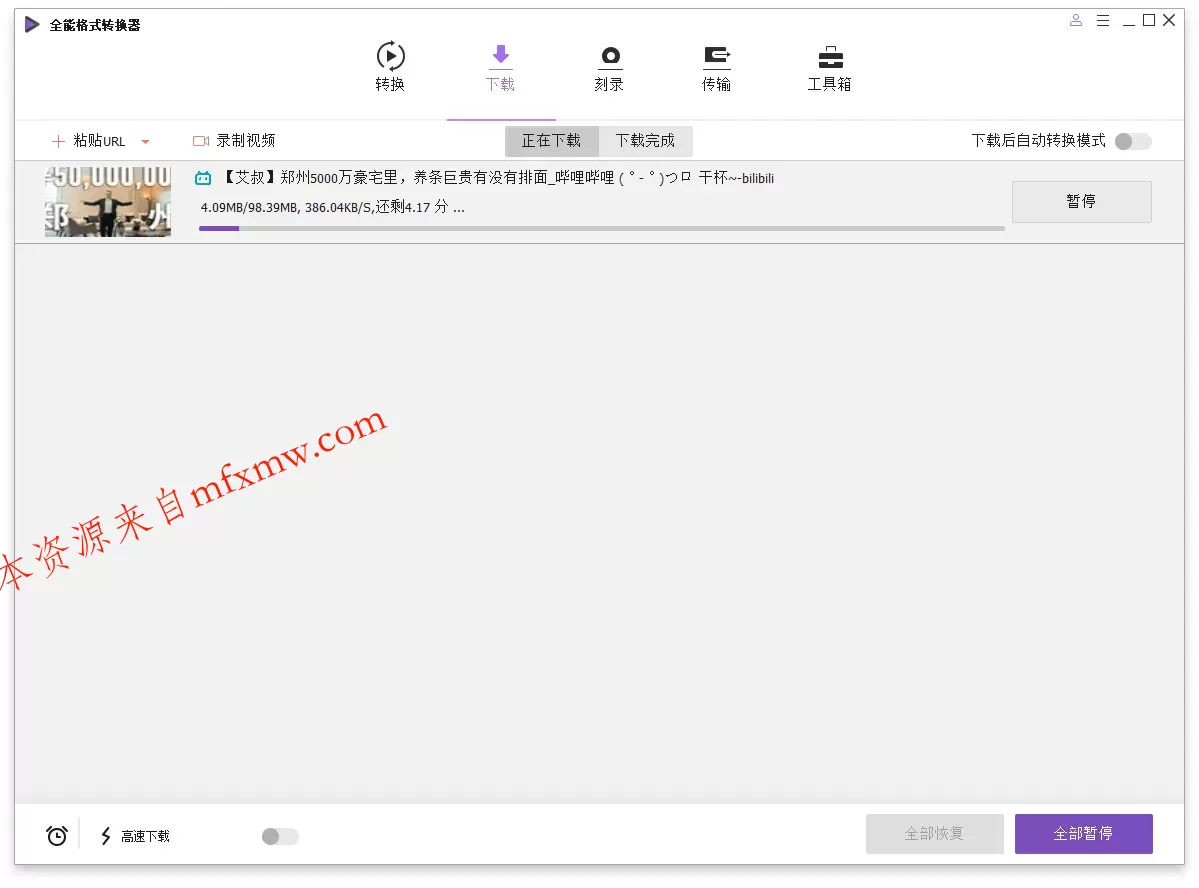Open the 转换 (Convert) tab icon
Screen dimensions: 1199x888
point(390,57)
